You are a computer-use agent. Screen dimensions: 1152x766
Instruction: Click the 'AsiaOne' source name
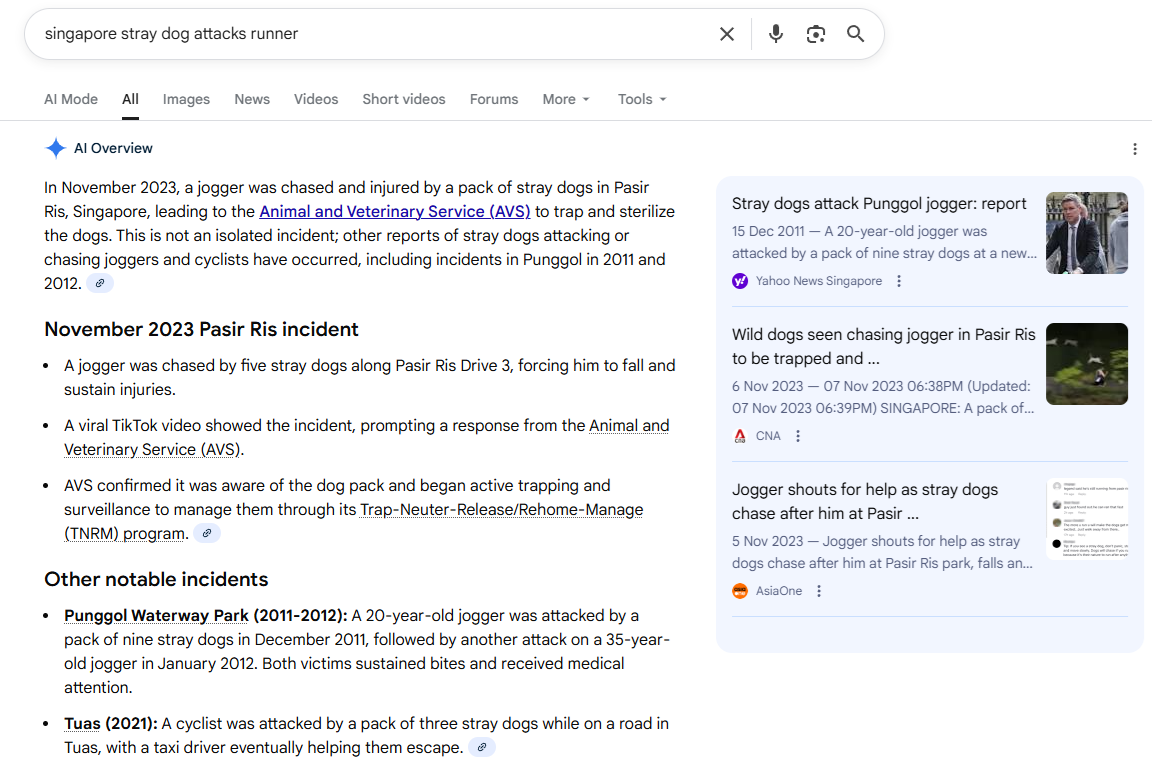779,591
